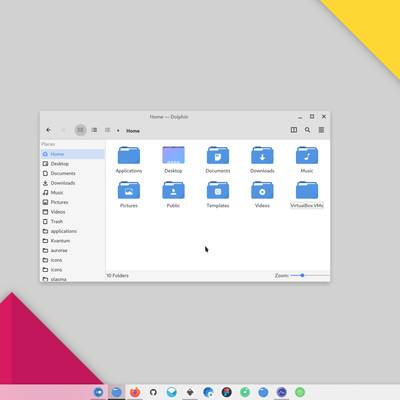Click the Templates folder name text
The image size is (400, 400).
click(218, 206)
